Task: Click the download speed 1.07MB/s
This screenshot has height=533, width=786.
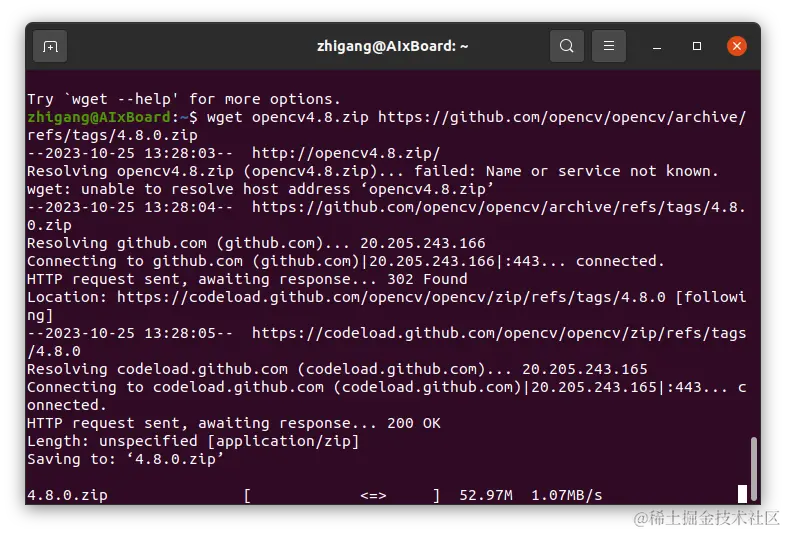Action: pos(566,495)
